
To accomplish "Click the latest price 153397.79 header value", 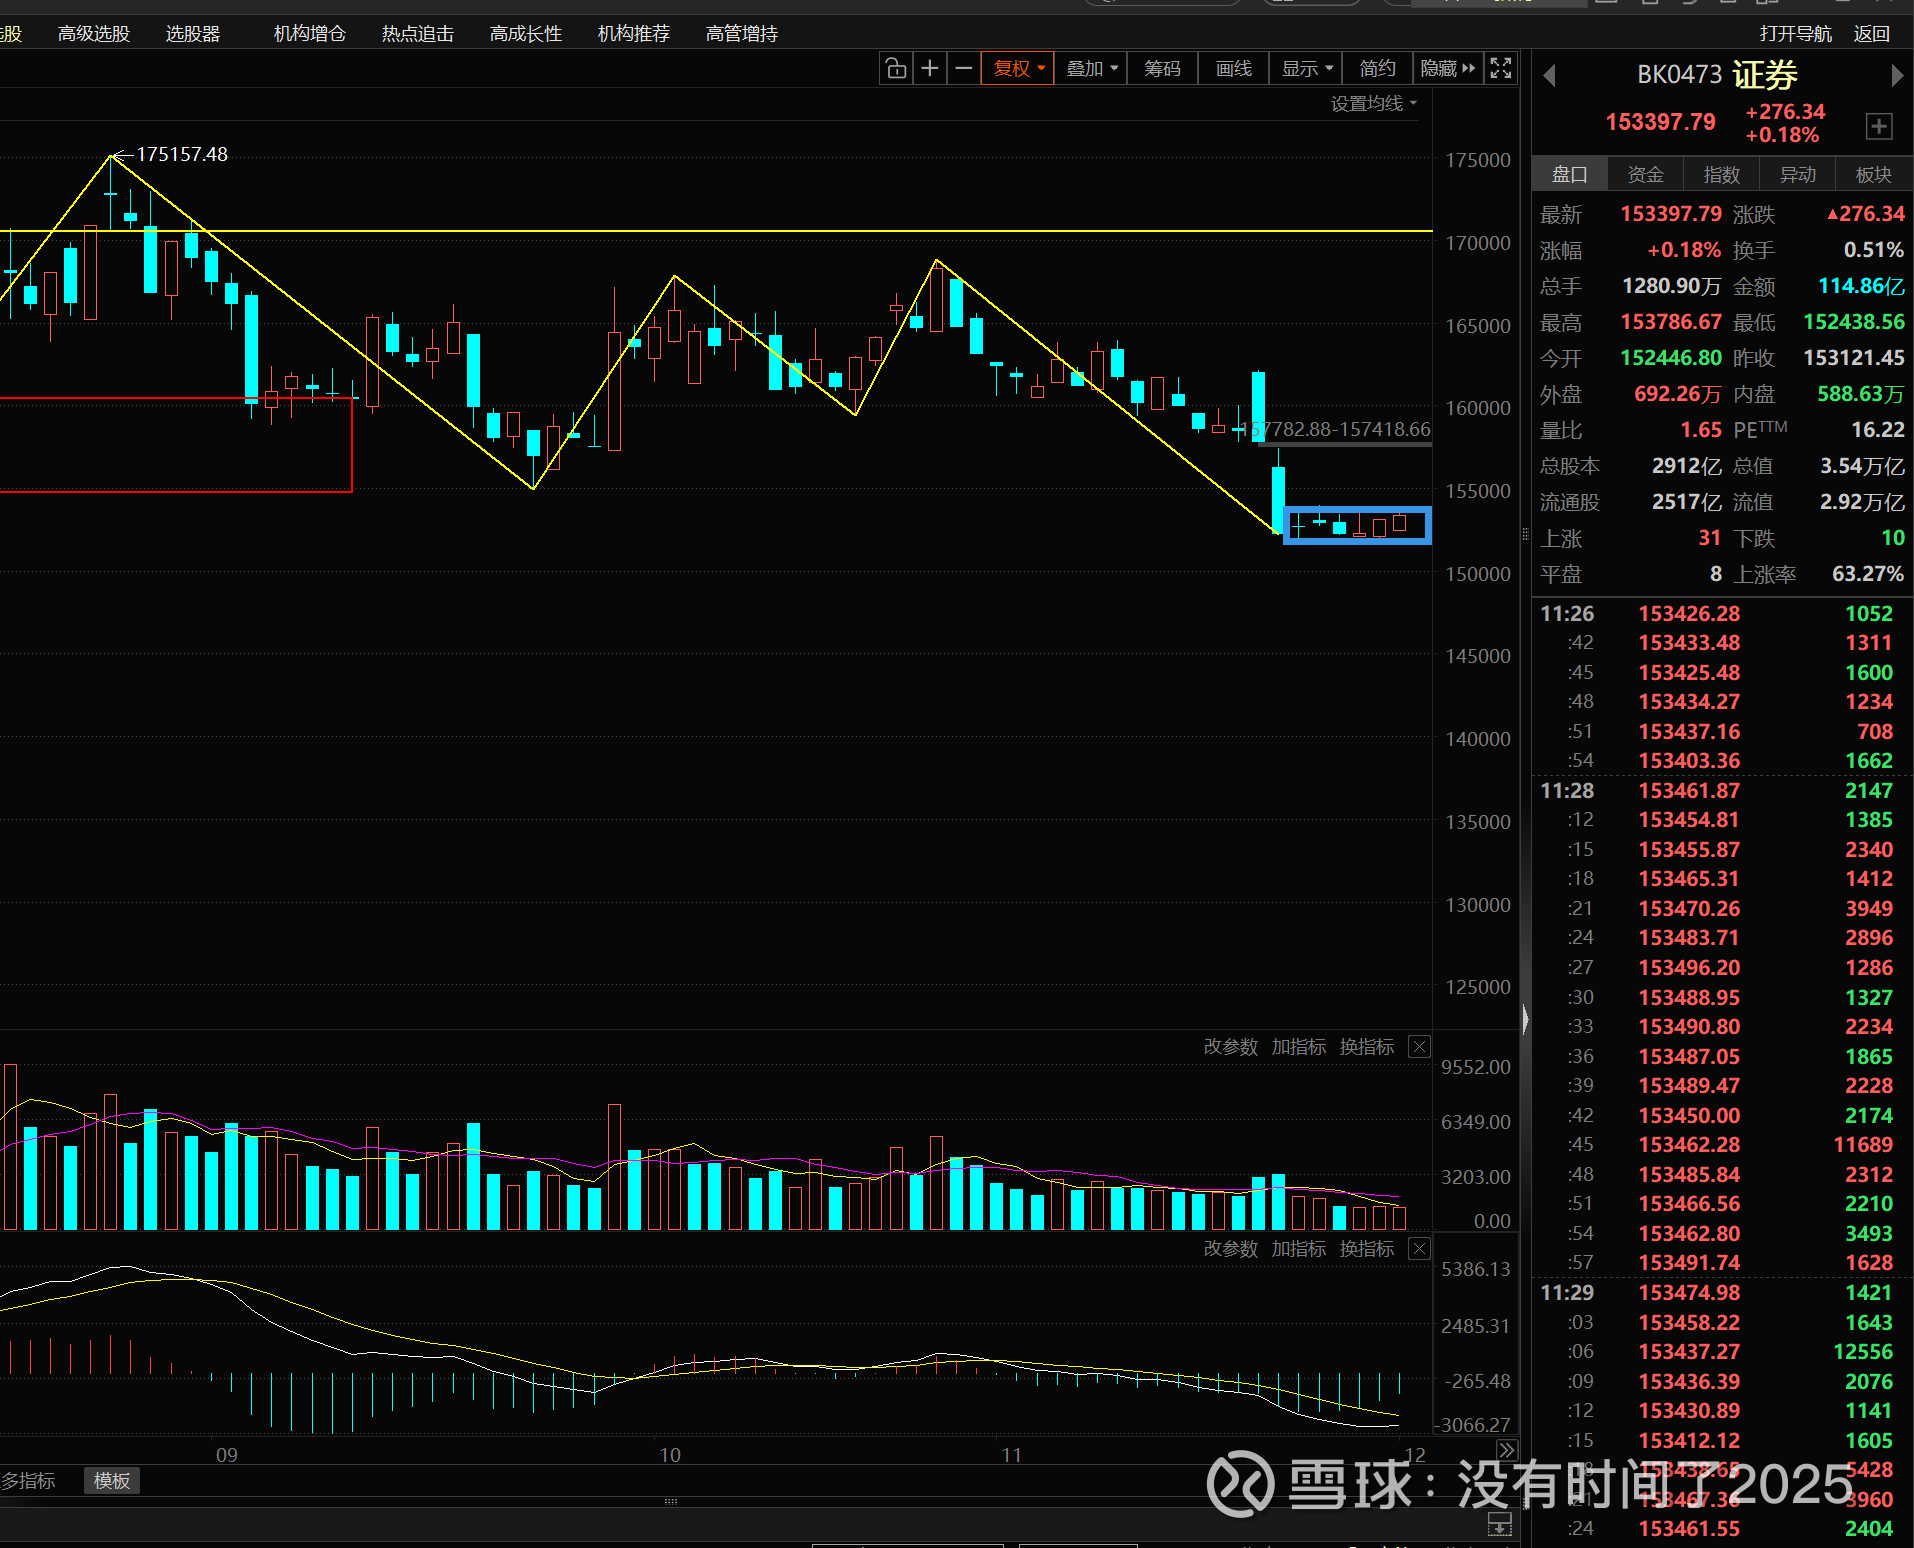I will [x=1661, y=122].
